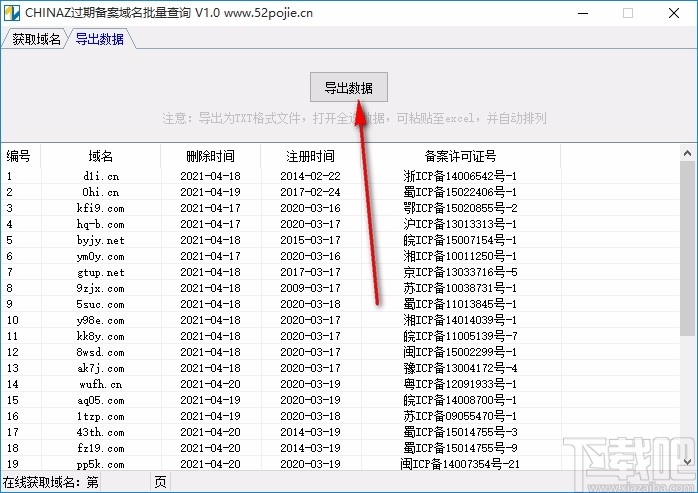698x493 pixels.
Task: Select domain byjy.net
Action: (101, 240)
